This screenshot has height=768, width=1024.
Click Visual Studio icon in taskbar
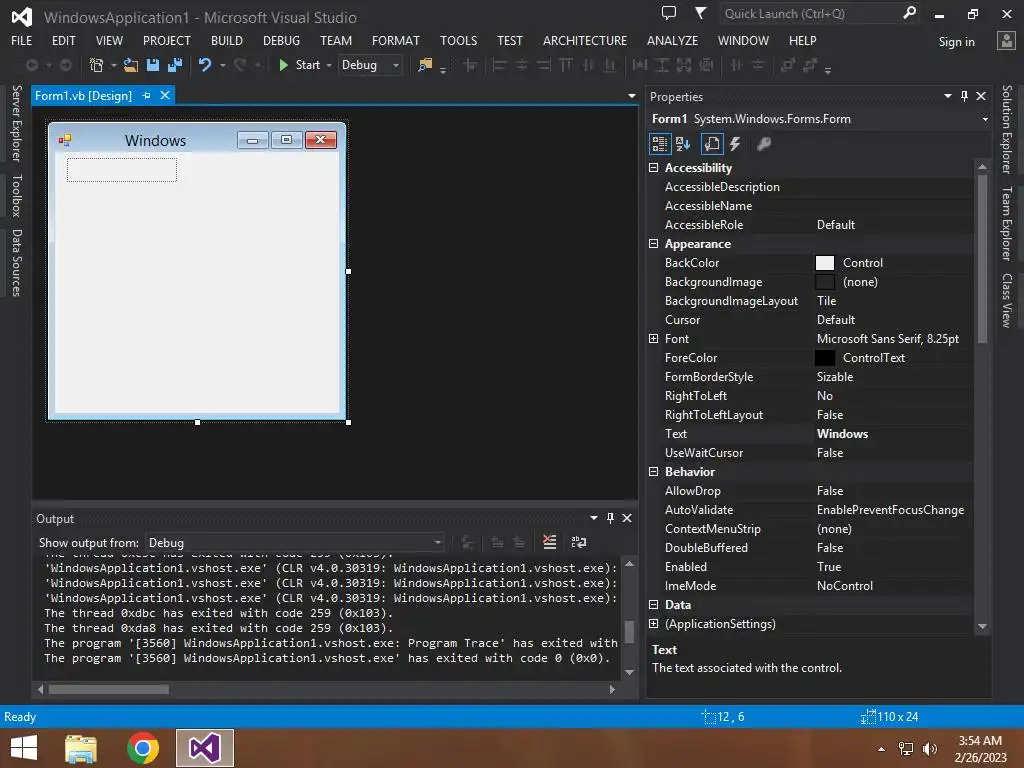pyautogui.click(x=204, y=748)
